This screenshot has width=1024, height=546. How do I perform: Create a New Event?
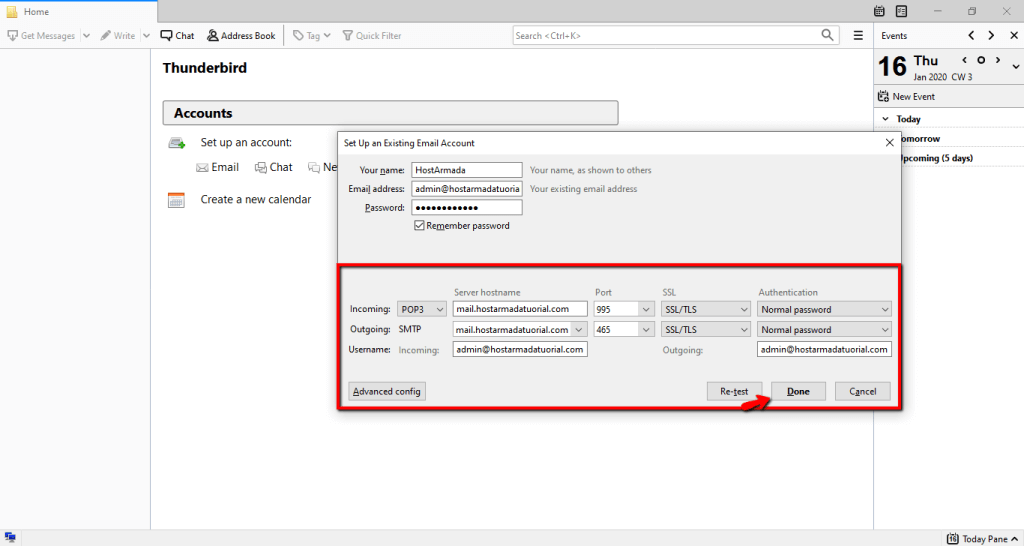906,97
